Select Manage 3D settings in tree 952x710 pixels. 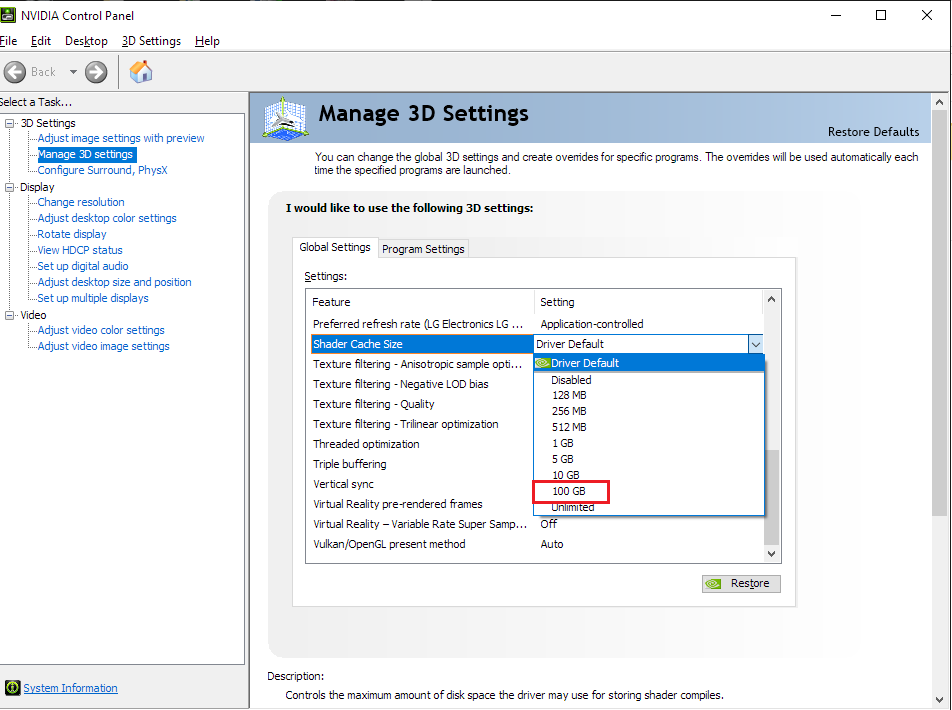pos(86,154)
